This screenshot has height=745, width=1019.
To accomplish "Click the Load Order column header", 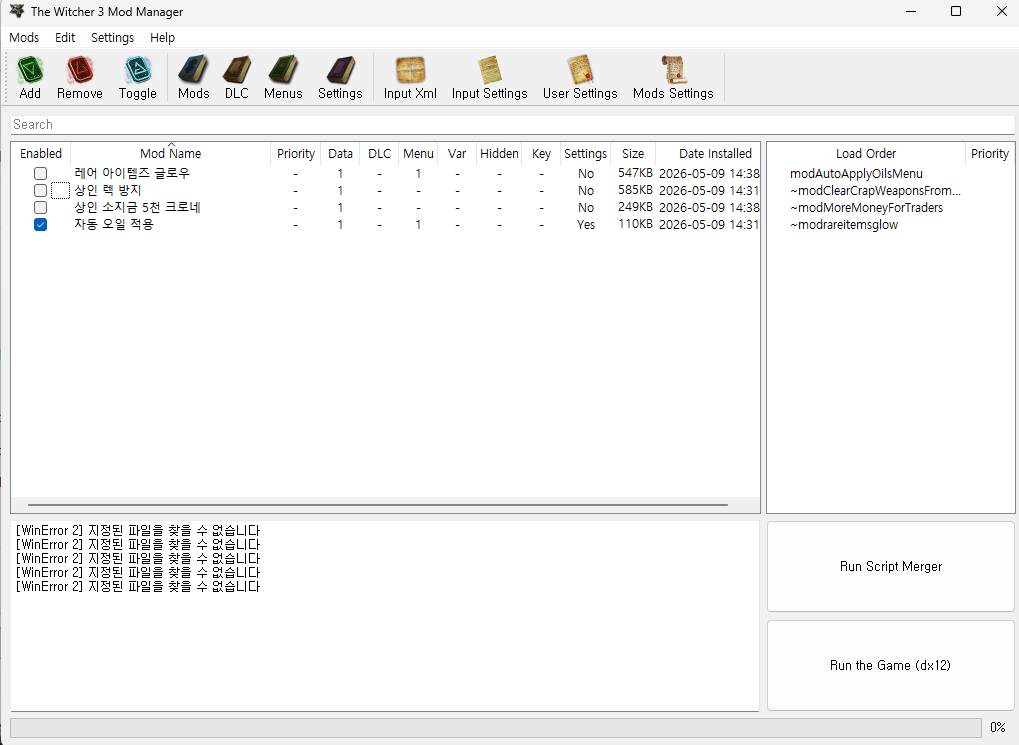I will pyautogui.click(x=866, y=153).
